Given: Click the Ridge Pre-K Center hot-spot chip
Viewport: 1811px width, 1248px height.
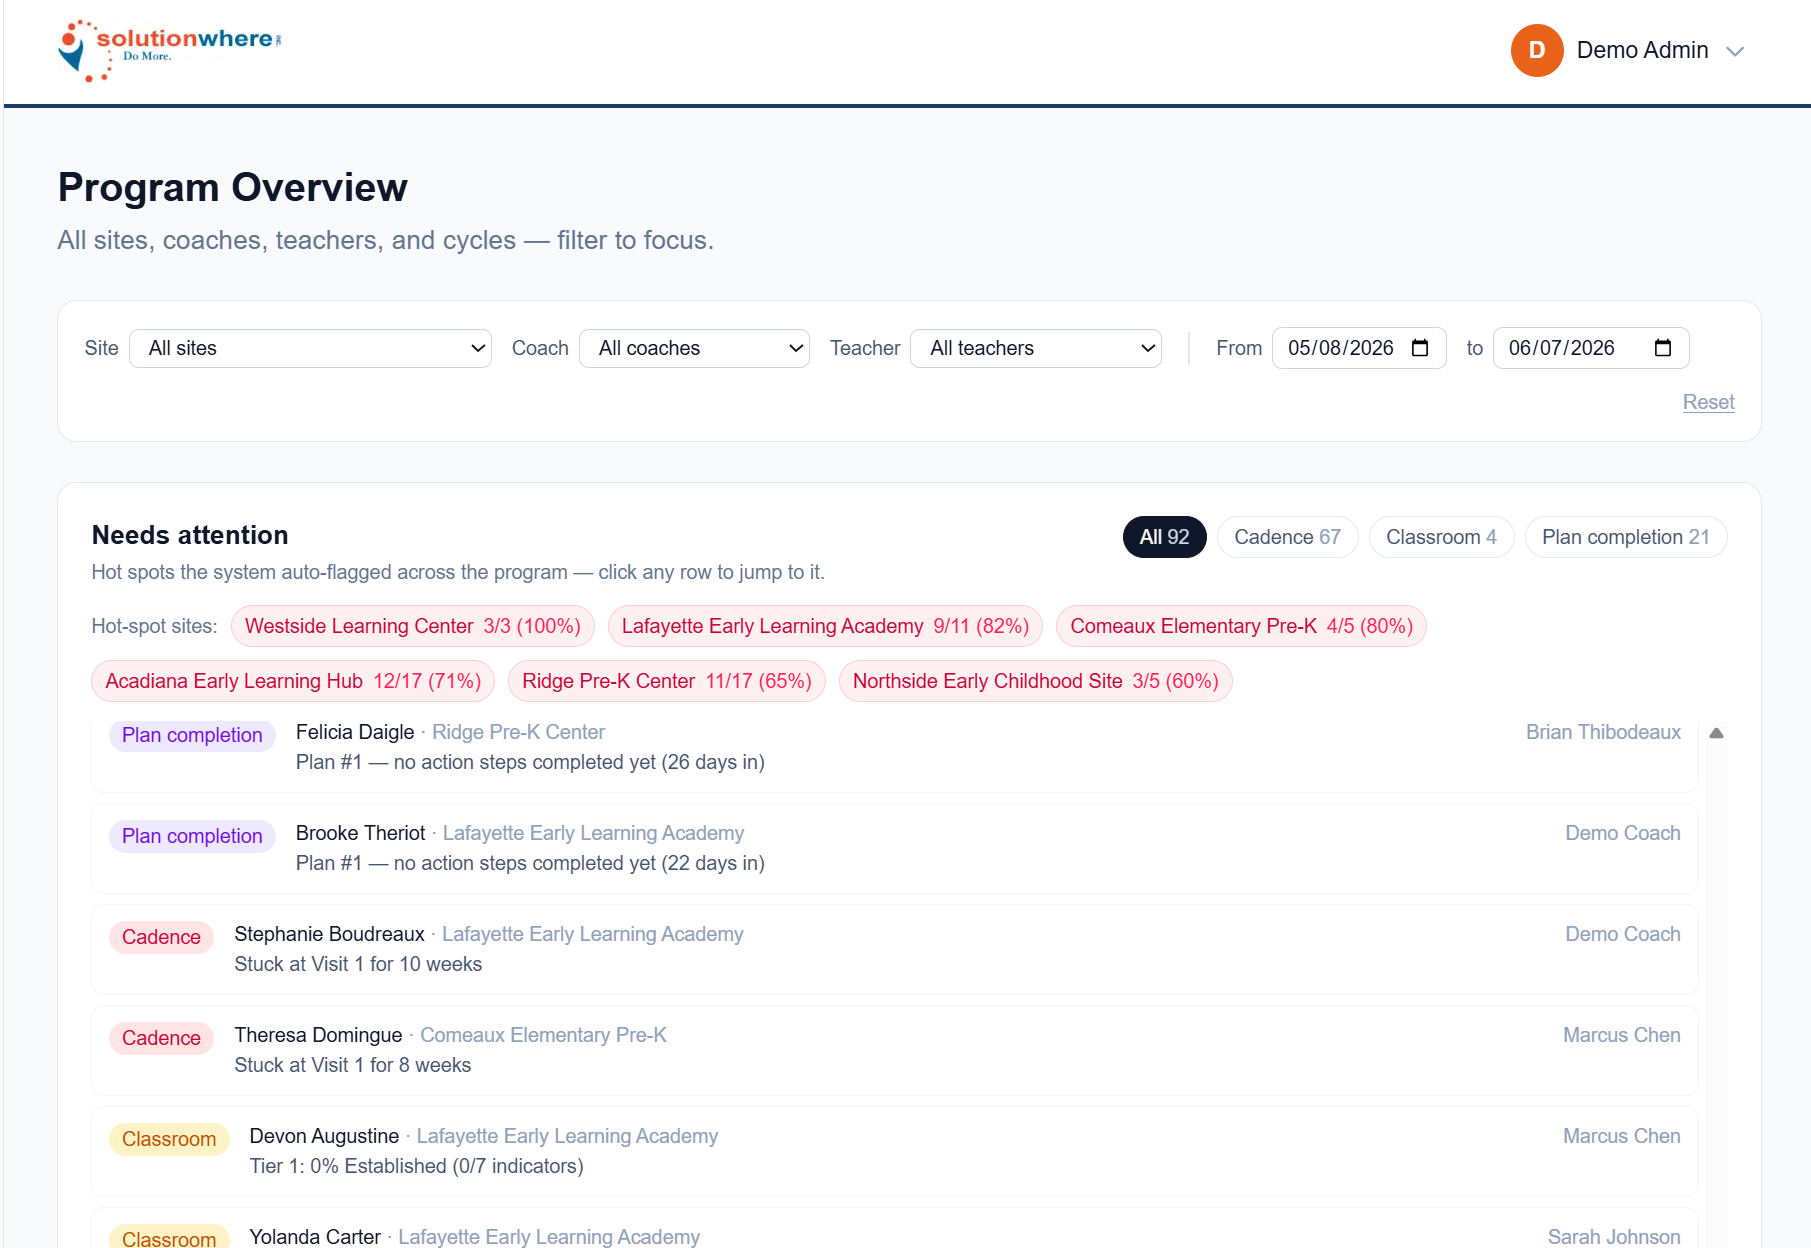Looking at the screenshot, I should click(x=667, y=681).
